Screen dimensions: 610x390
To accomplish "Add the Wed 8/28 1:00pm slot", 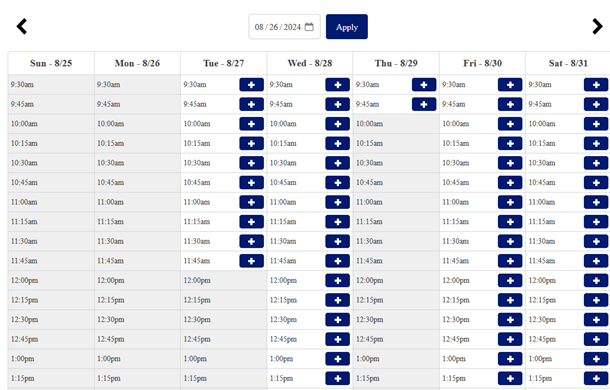I will coord(338,359).
